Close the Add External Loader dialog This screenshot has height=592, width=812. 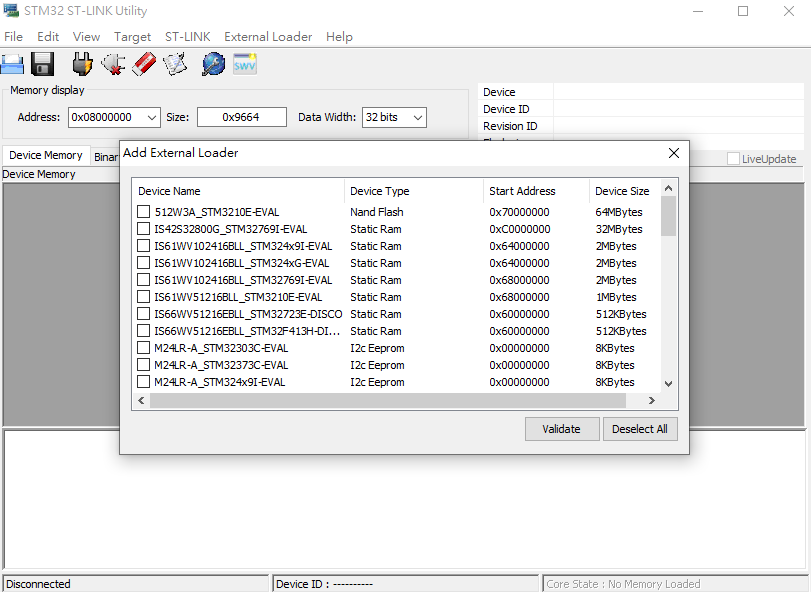tap(674, 153)
